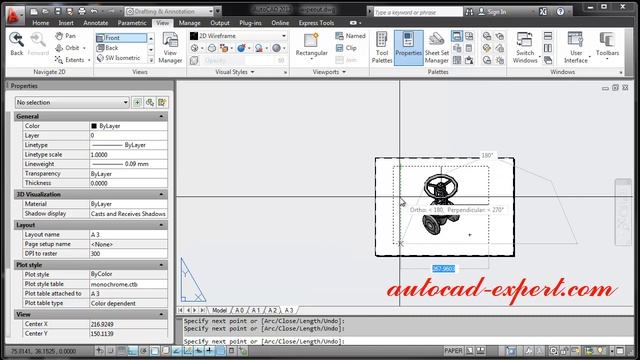Select the Pan tool
Viewport: 640px width, 360px height.
click(x=66, y=36)
